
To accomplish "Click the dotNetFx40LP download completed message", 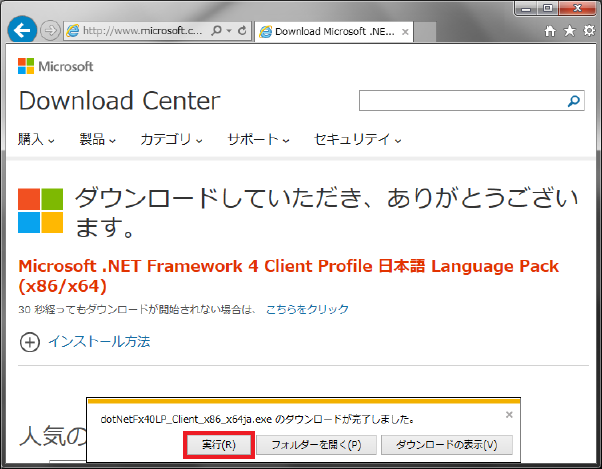I will pyautogui.click(x=257, y=419).
